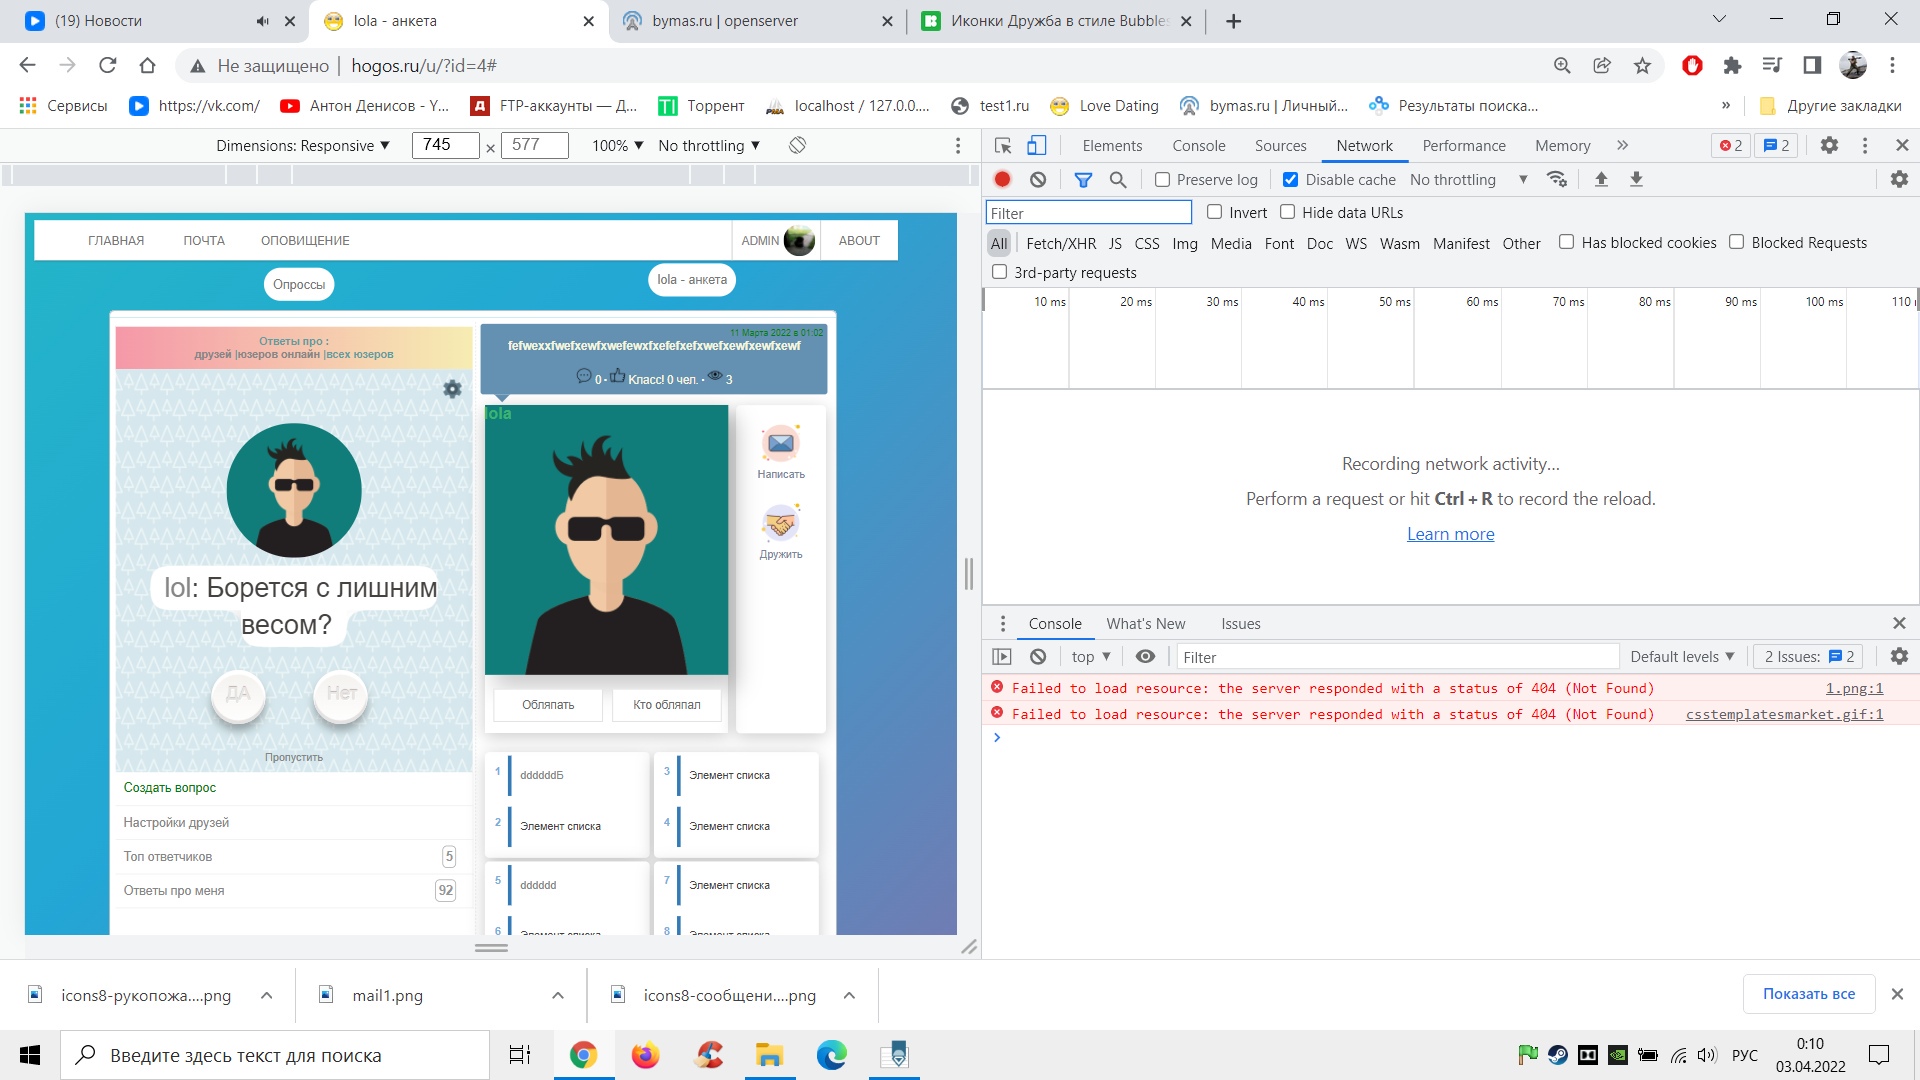Click the inspect element picker icon
Image resolution: width=1920 pixels, height=1080 pixels.
tap(1003, 146)
